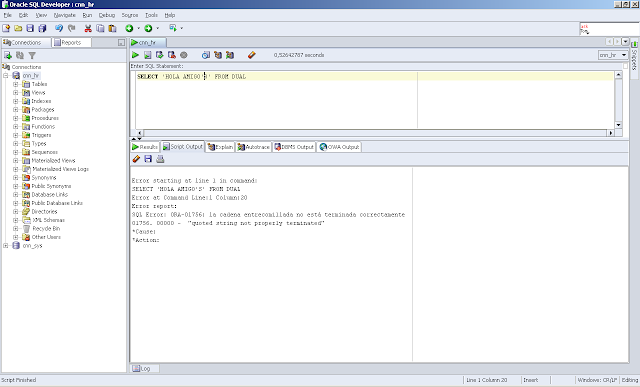Switch to the Reports tab
Image resolution: width=640 pixels, height=387 pixels.
(x=71, y=42)
